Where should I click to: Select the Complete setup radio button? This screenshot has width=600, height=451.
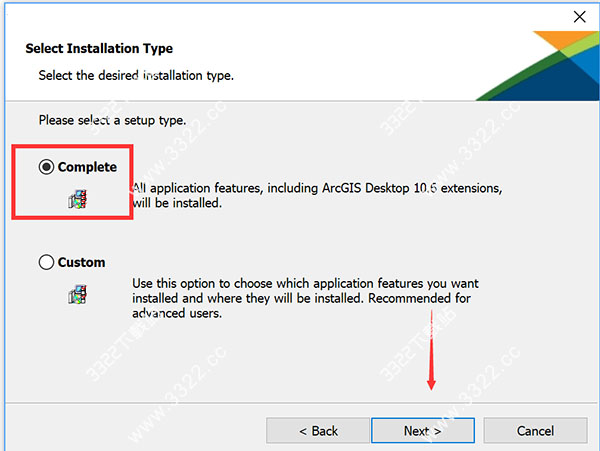46,167
